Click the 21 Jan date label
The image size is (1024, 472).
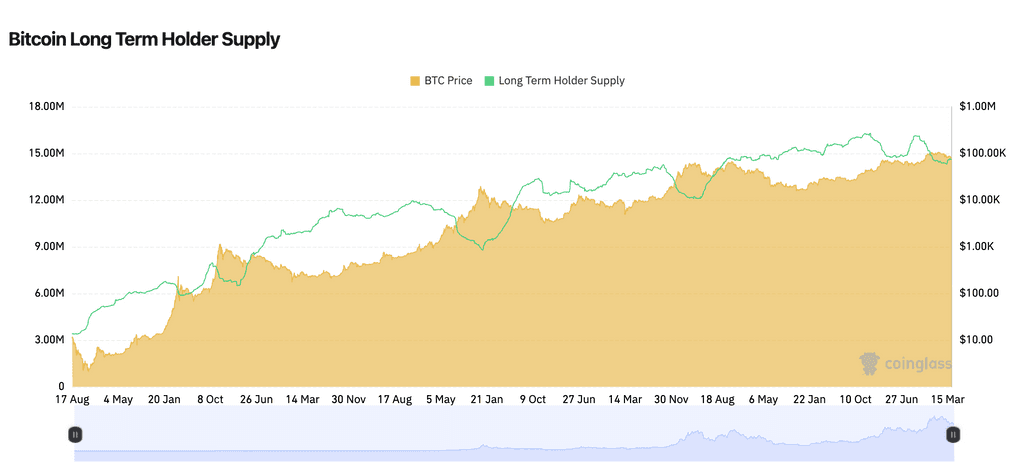(485, 400)
